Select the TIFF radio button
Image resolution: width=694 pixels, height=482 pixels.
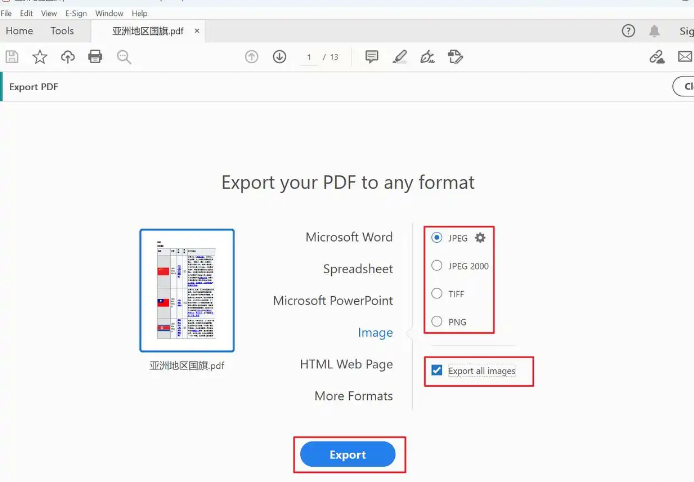click(x=436, y=293)
